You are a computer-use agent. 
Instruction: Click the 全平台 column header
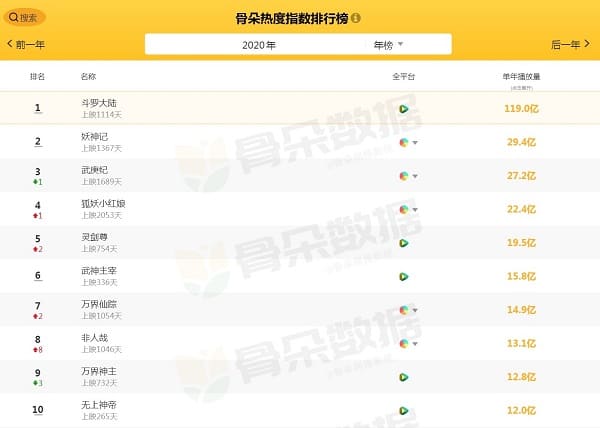(403, 76)
